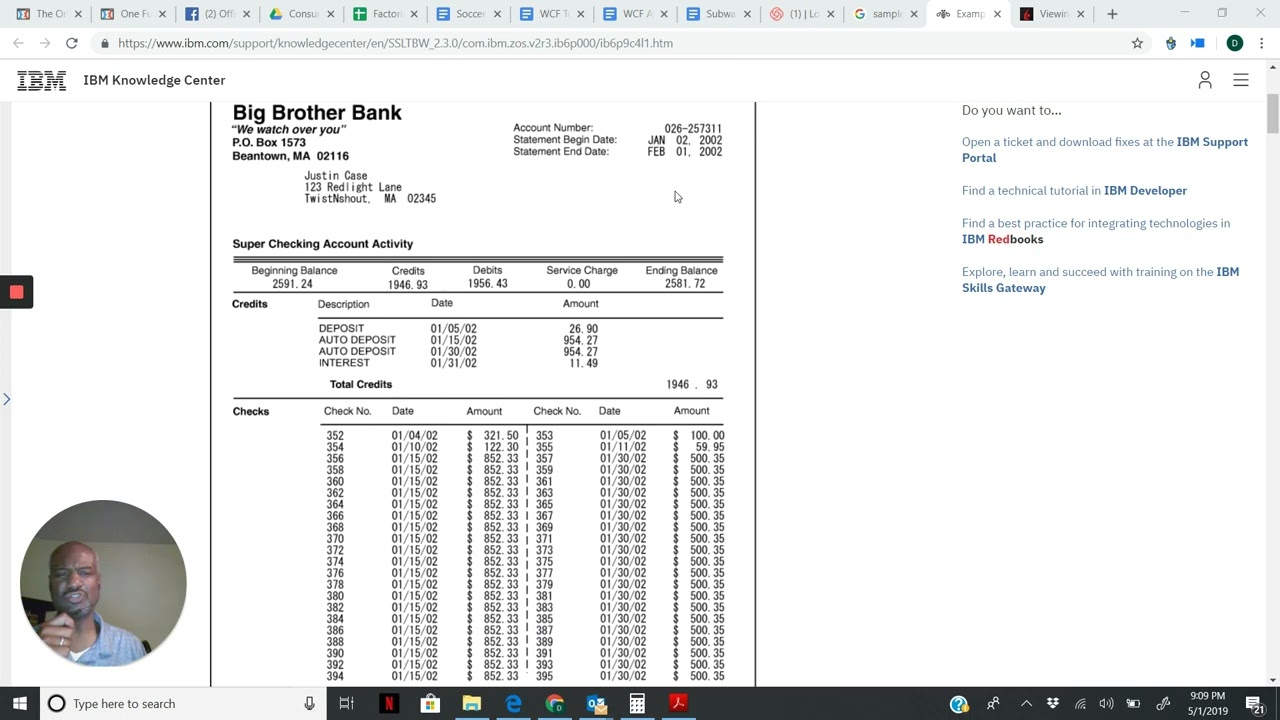Viewport: 1280px width, 720px height.
Task: Open Outlook from the taskbar
Action: 596,704
